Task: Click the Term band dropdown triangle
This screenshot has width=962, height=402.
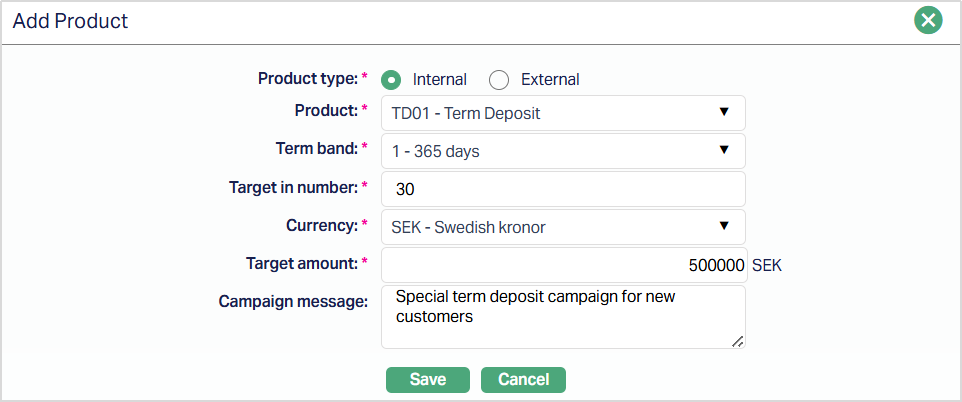Action: (x=724, y=150)
